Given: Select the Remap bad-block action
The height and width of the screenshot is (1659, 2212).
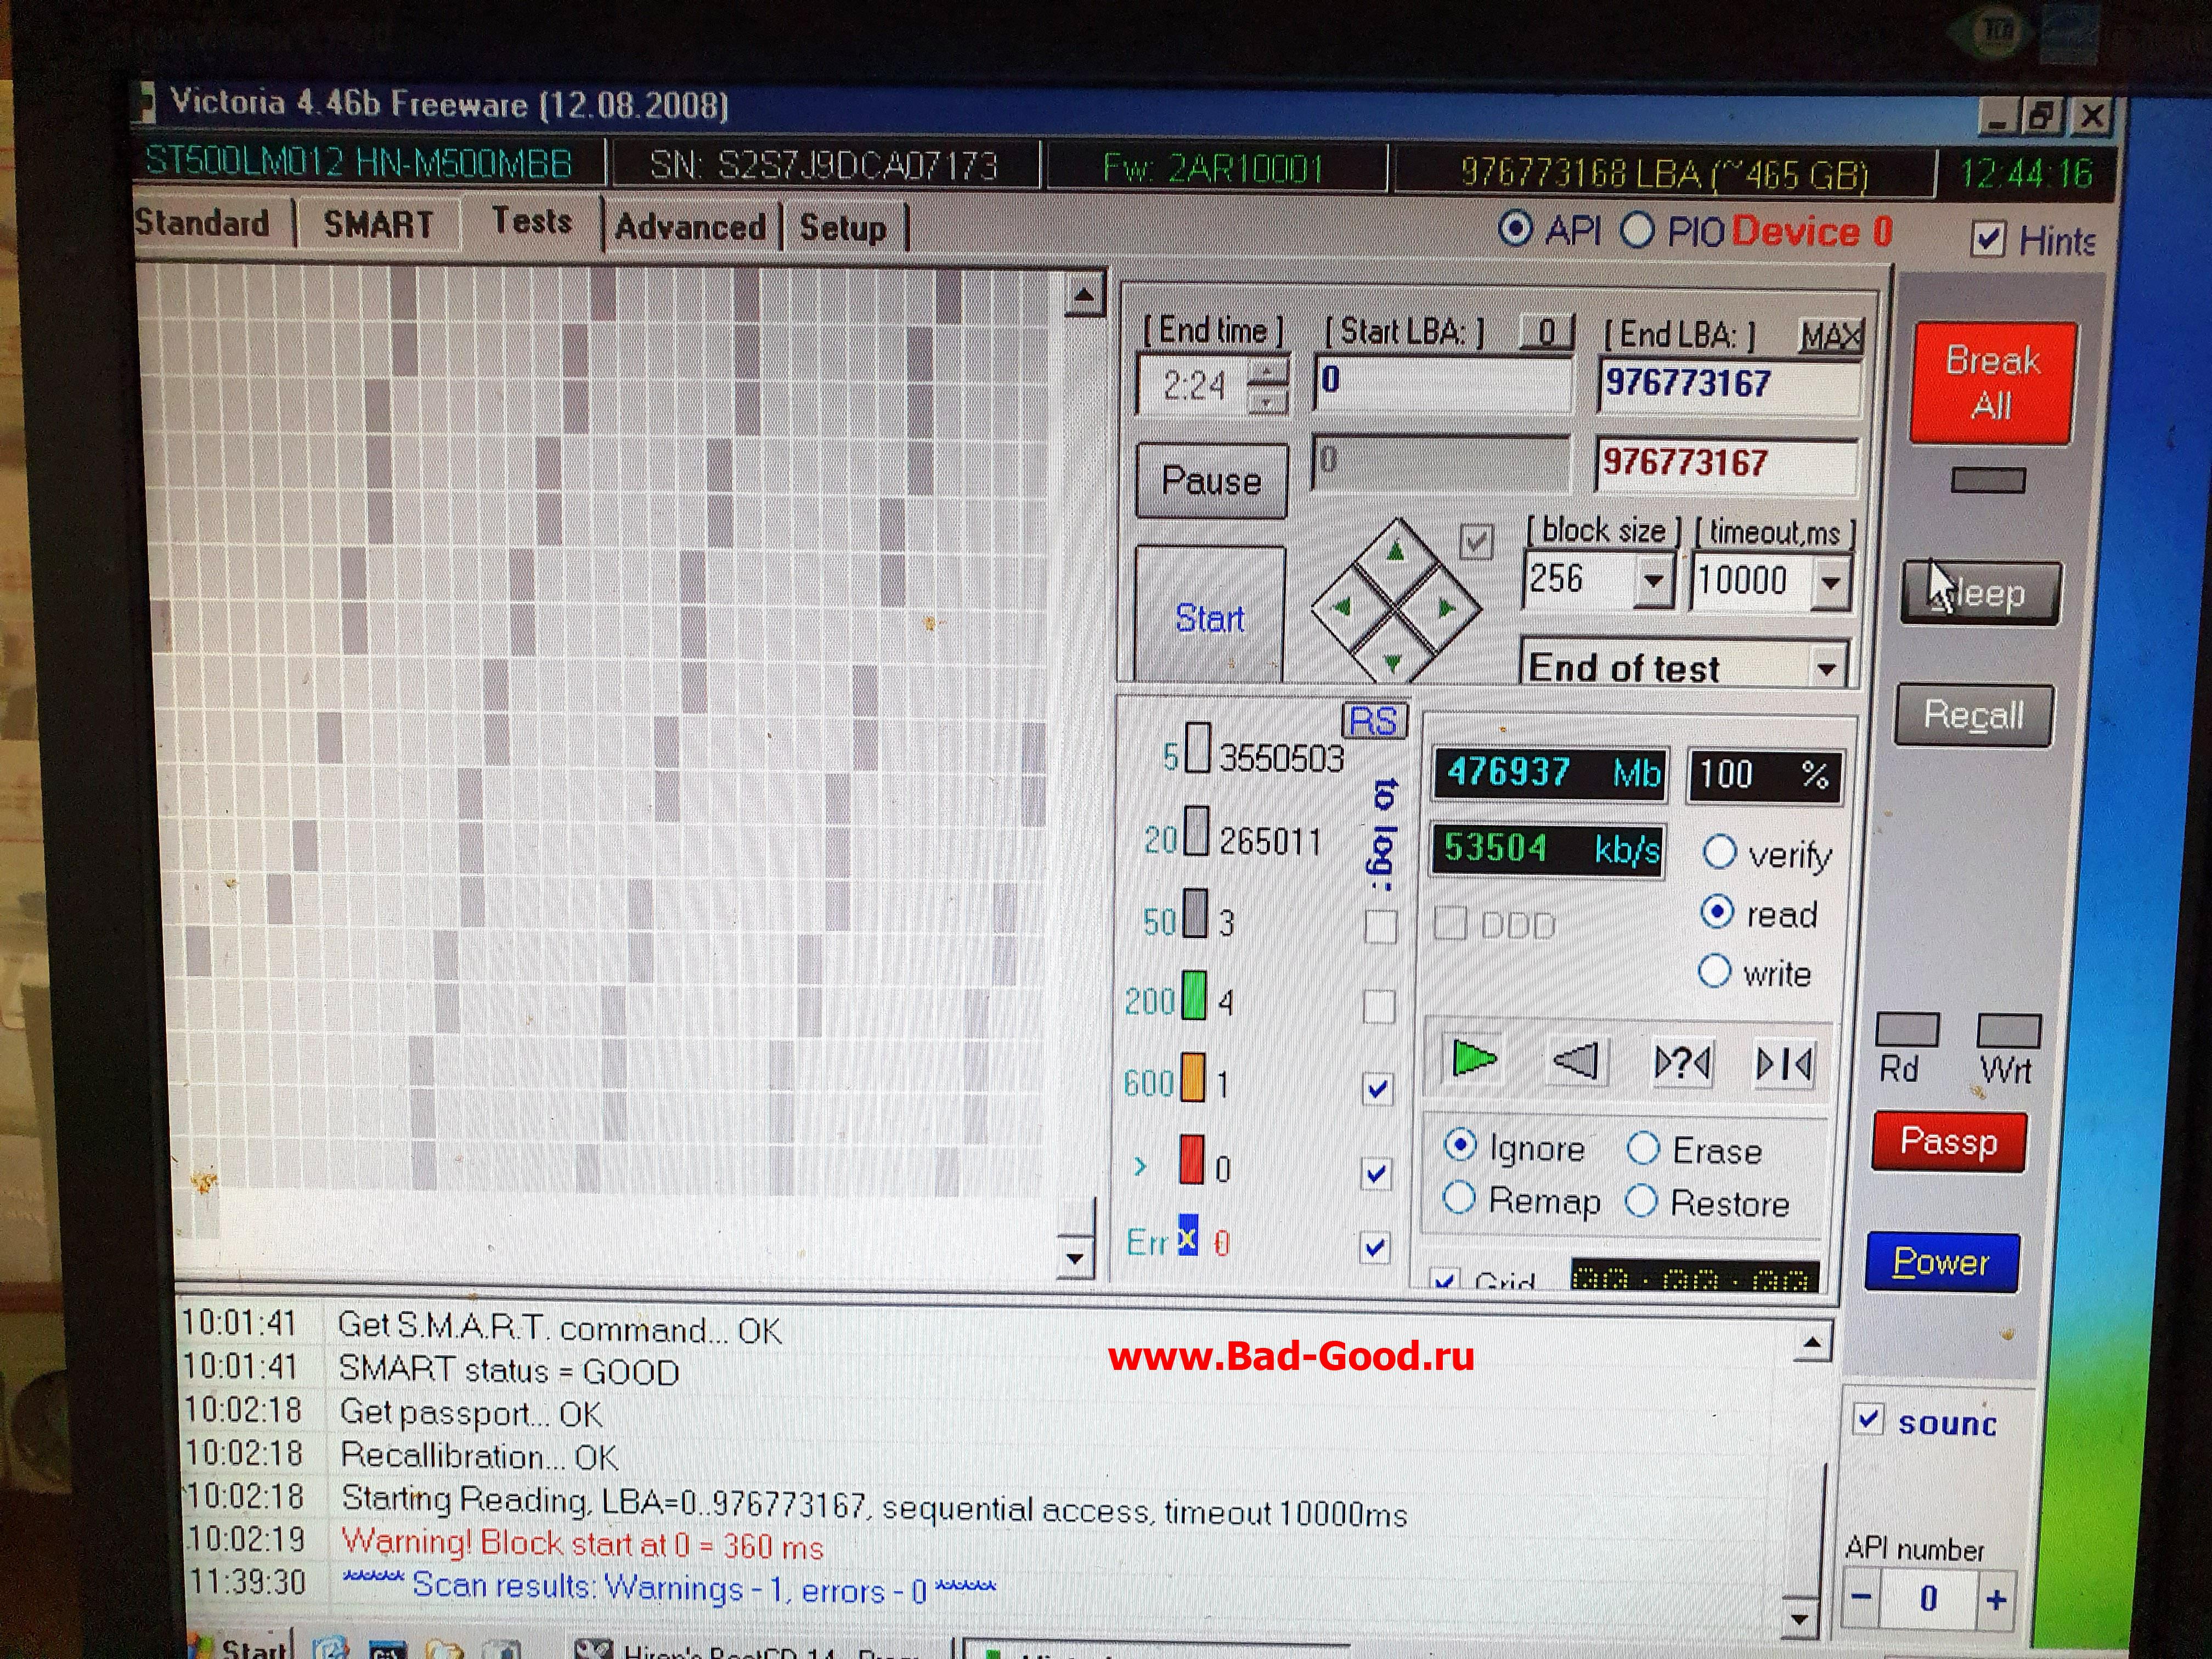Looking at the screenshot, I should (x=1458, y=1197).
